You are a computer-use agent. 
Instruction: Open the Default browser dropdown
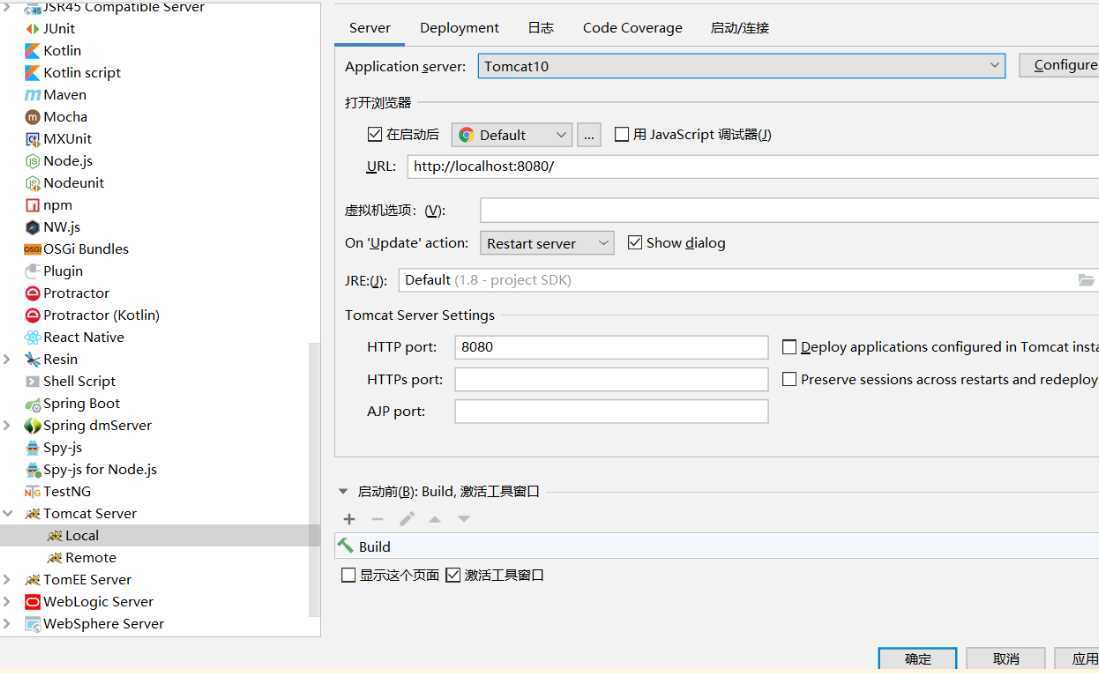(512, 135)
